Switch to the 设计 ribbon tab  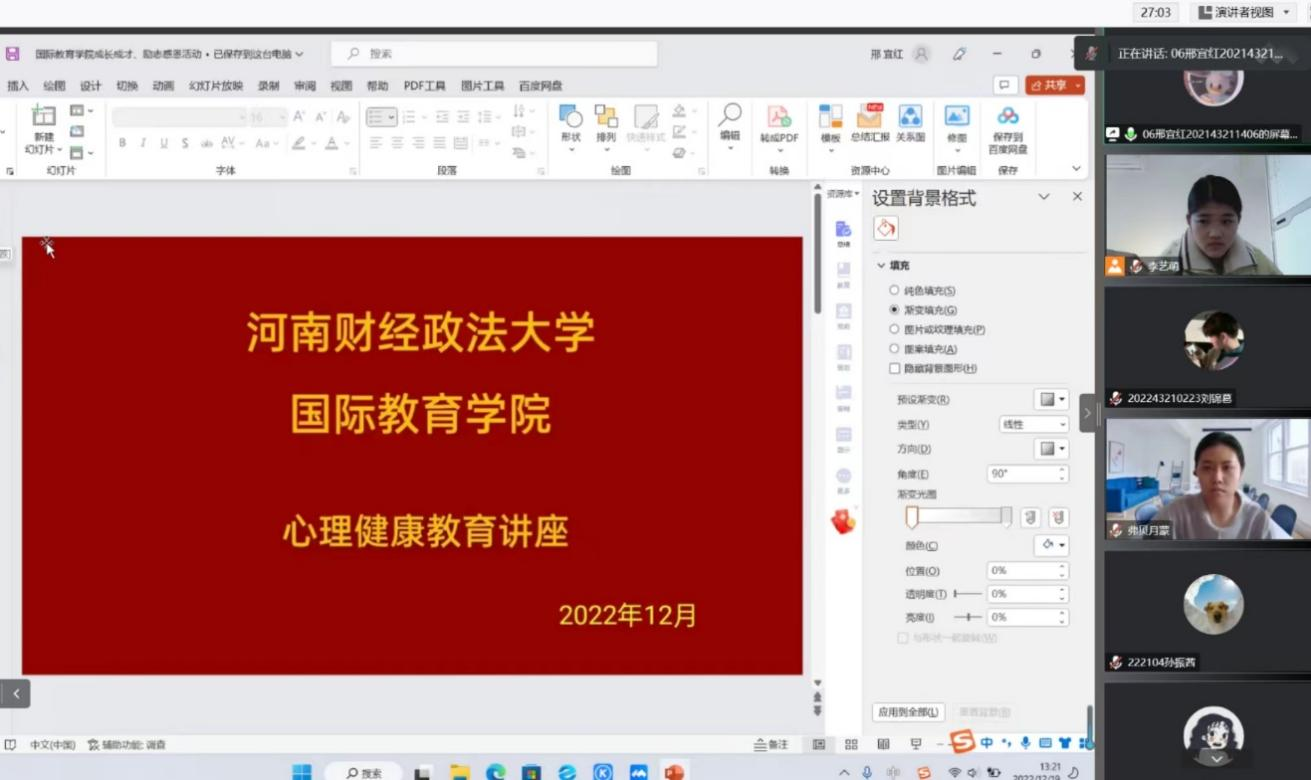[91, 86]
